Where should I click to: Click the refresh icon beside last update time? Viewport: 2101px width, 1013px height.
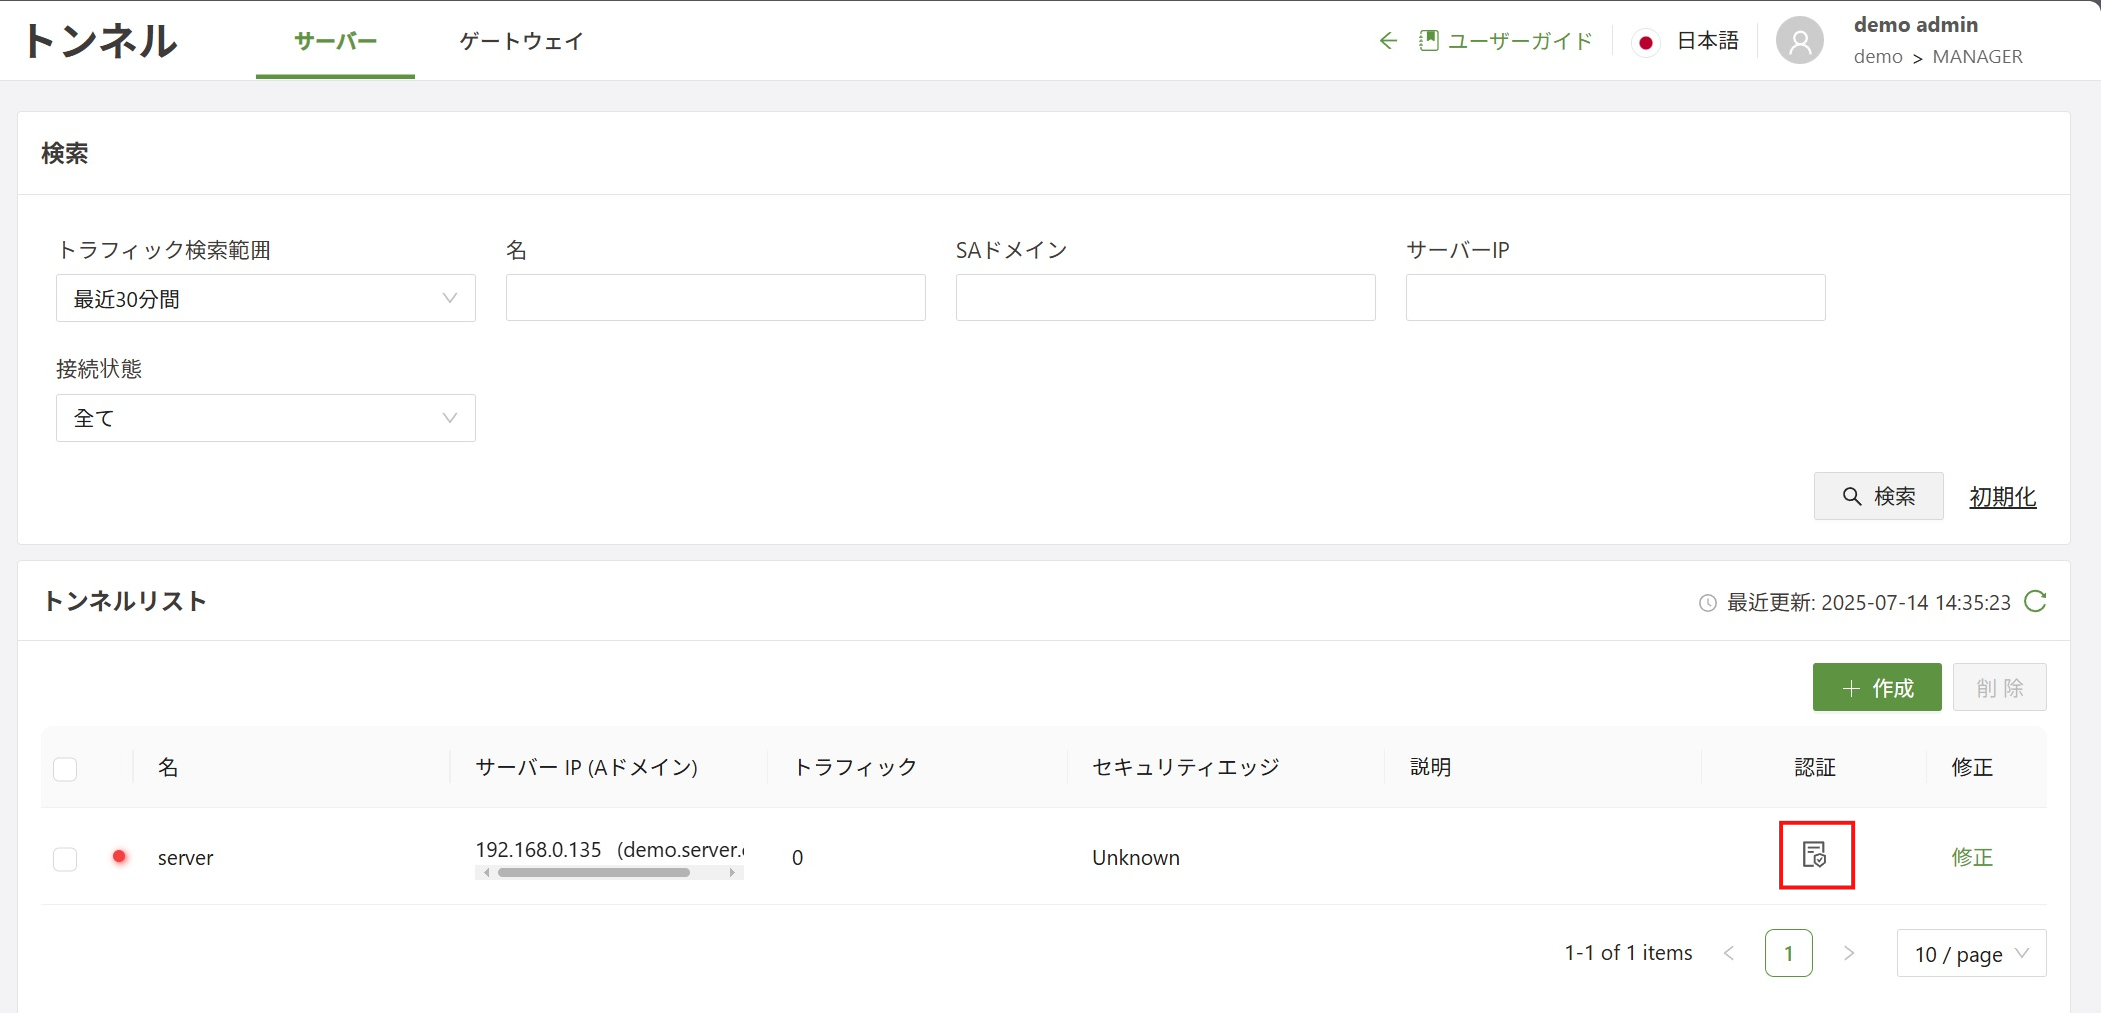[2035, 602]
